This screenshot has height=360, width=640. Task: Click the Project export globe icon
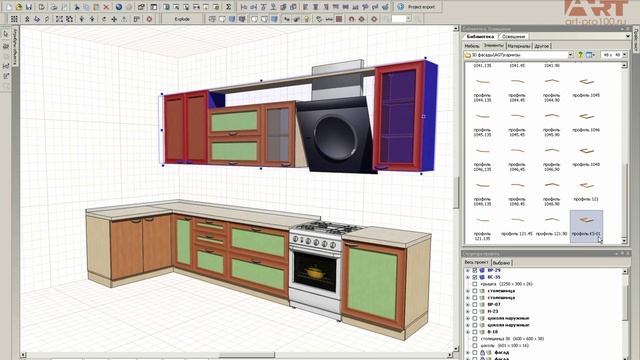pos(400,7)
